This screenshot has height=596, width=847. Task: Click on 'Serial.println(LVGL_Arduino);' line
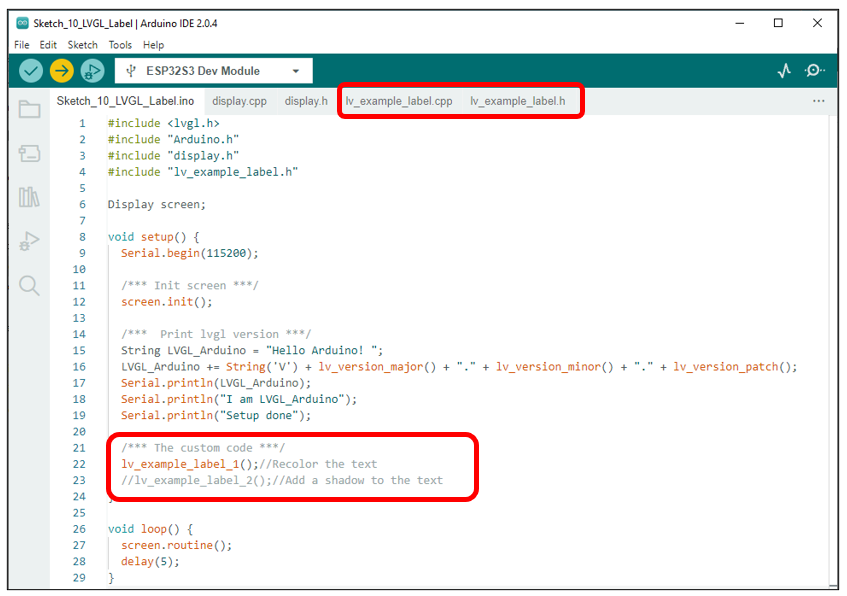[x=216, y=383]
